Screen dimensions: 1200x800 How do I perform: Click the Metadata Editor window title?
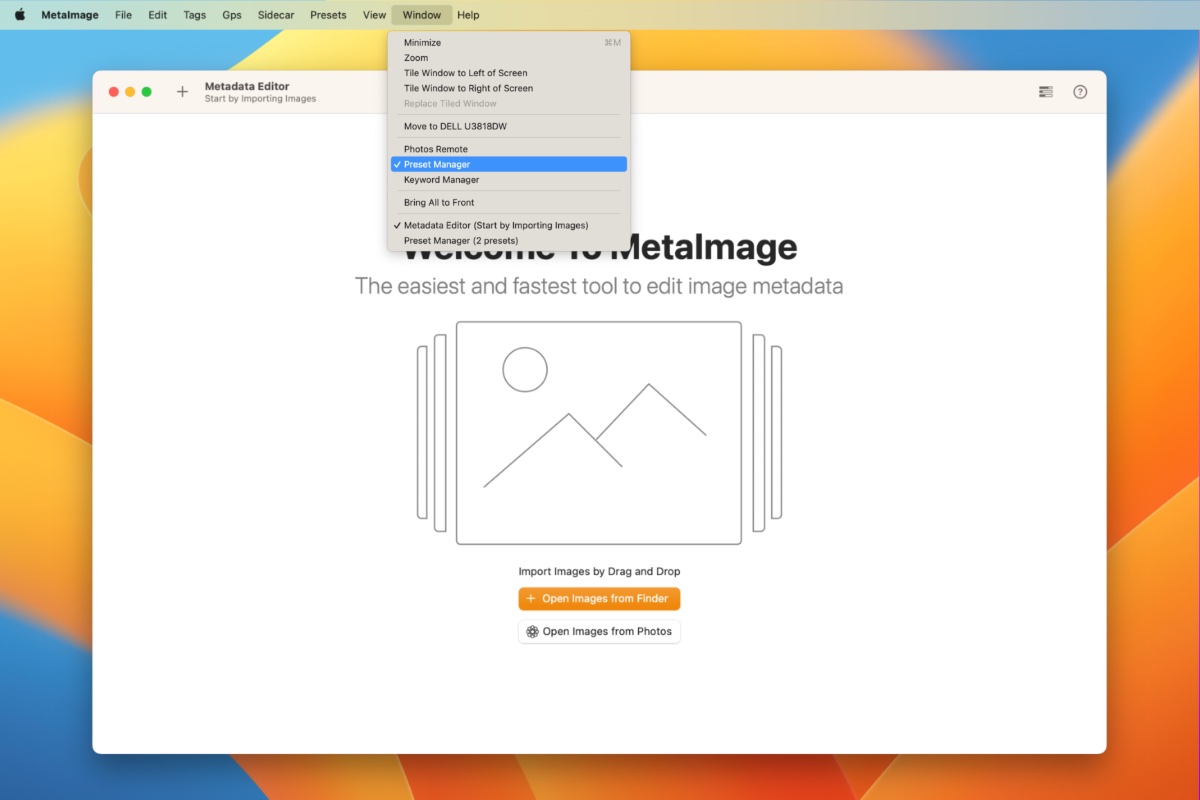click(247, 86)
